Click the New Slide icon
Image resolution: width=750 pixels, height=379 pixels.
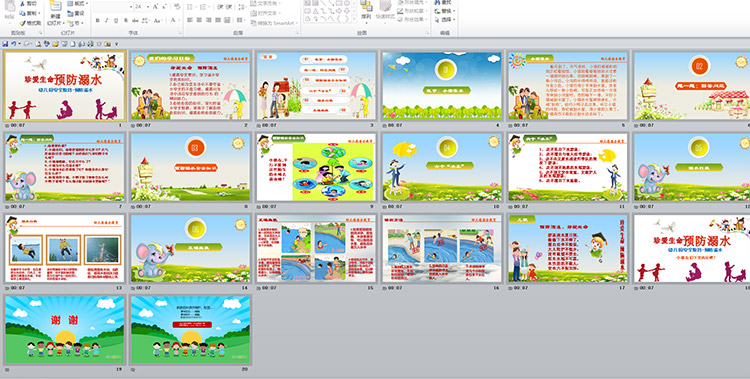tap(56, 7)
